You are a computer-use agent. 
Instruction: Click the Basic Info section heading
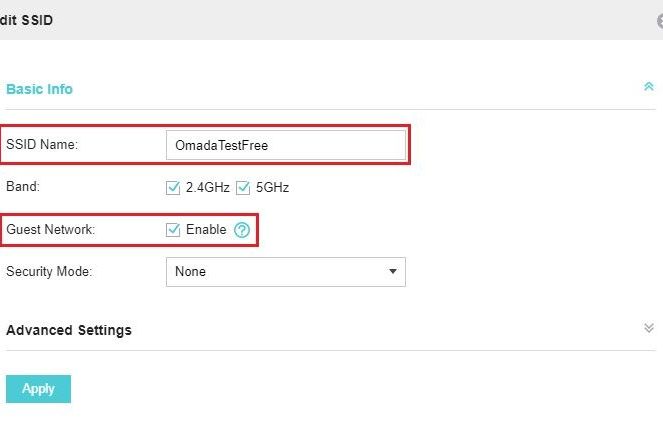pyautogui.click(x=39, y=89)
